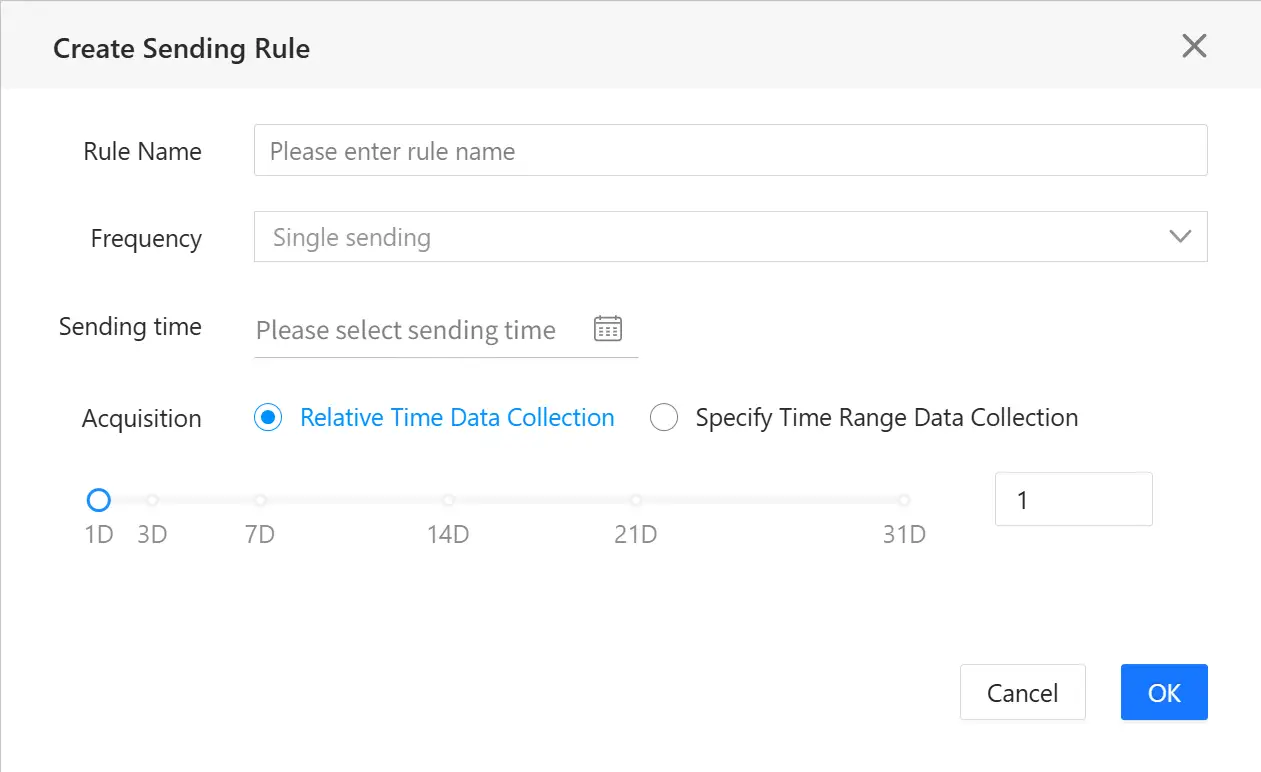Select the Relative Time Data Collection radio button

pyautogui.click(x=268, y=418)
